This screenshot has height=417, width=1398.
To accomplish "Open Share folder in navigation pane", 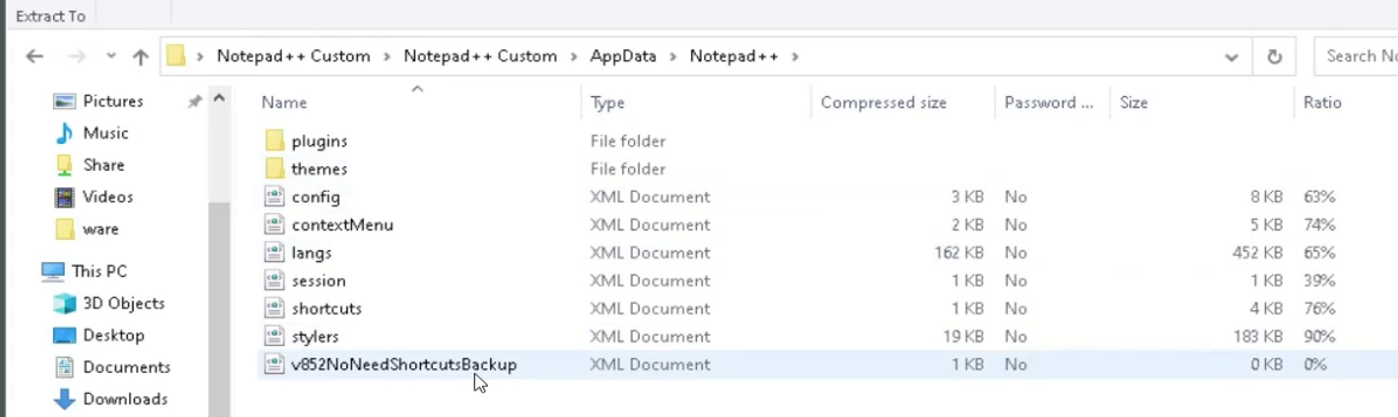I will [103, 165].
